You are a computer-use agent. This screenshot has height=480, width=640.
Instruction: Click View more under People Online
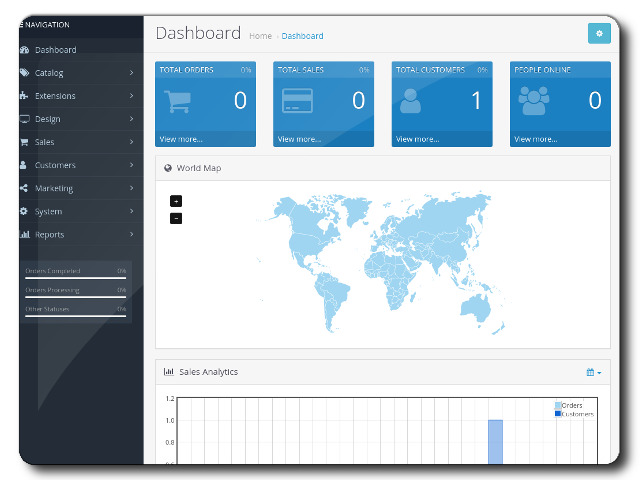click(534, 139)
